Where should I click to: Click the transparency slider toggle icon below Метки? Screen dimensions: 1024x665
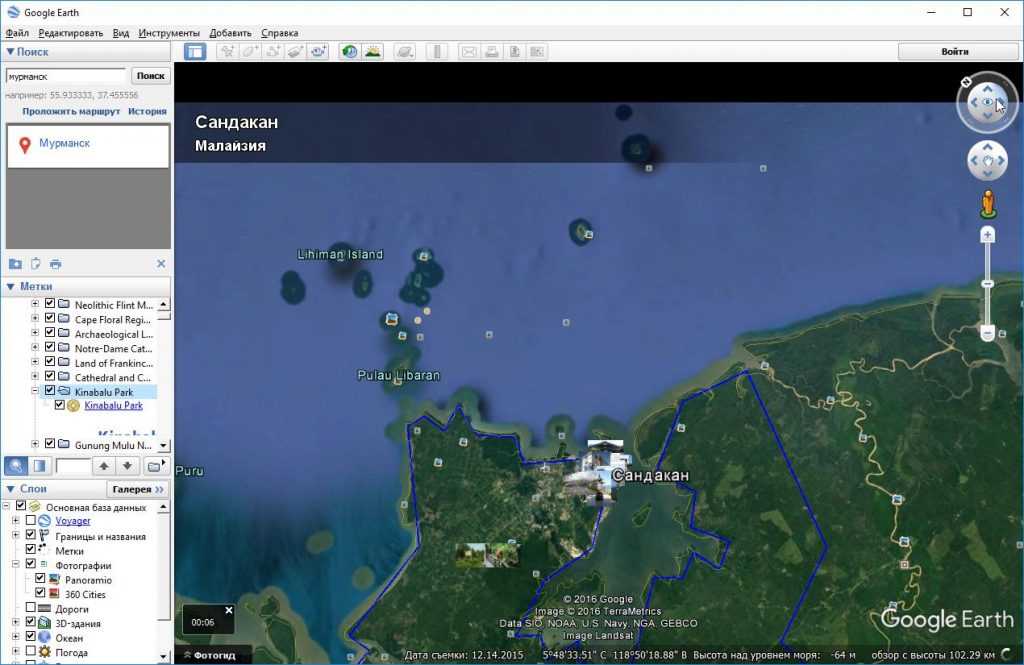coord(39,466)
